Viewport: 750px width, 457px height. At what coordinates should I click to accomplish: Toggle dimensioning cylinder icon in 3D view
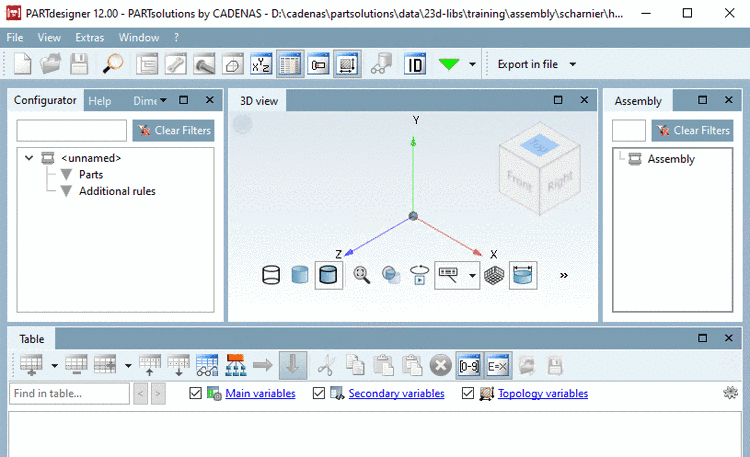click(x=523, y=275)
